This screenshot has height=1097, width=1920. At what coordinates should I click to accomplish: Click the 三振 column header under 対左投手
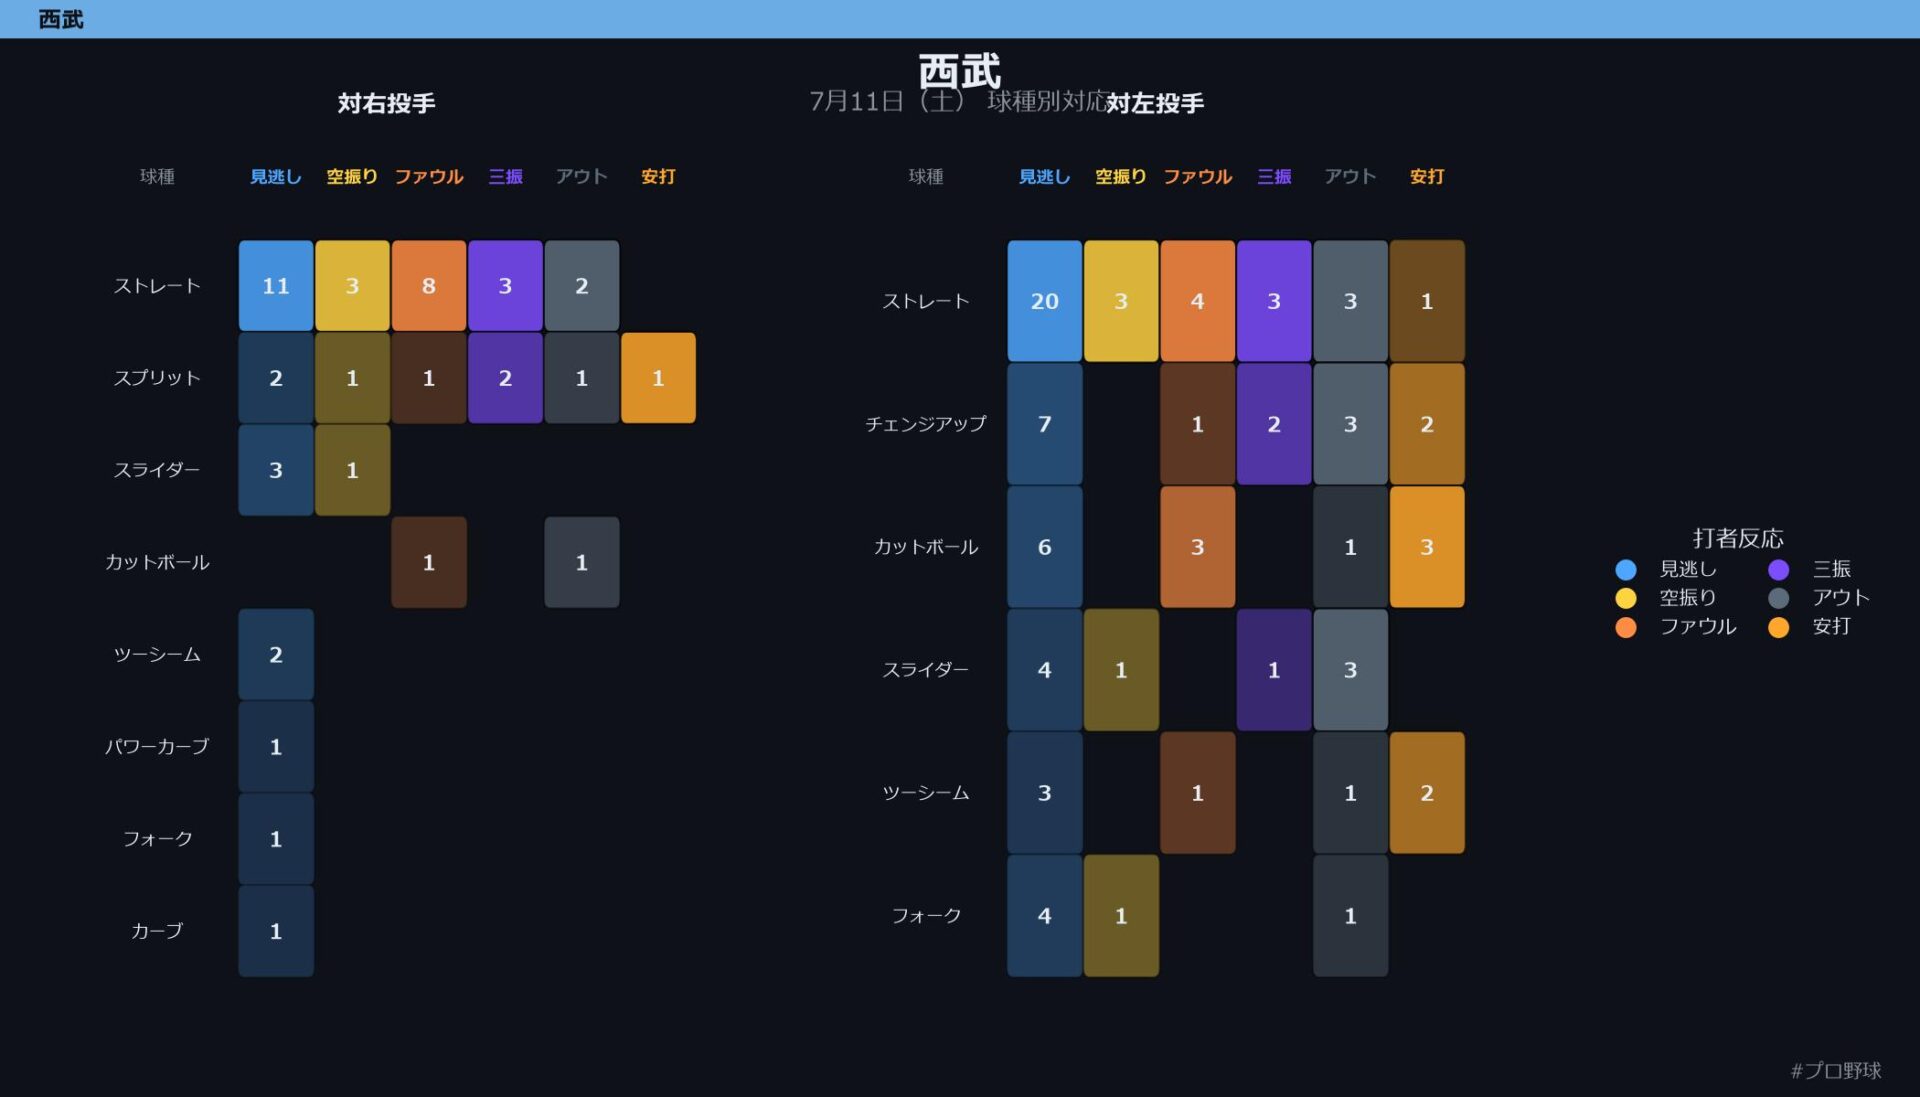click(x=1274, y=177)
